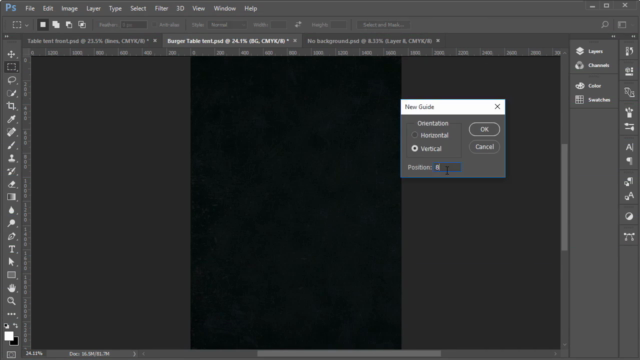Open the Properties panel icon

[x=629, y=71]
